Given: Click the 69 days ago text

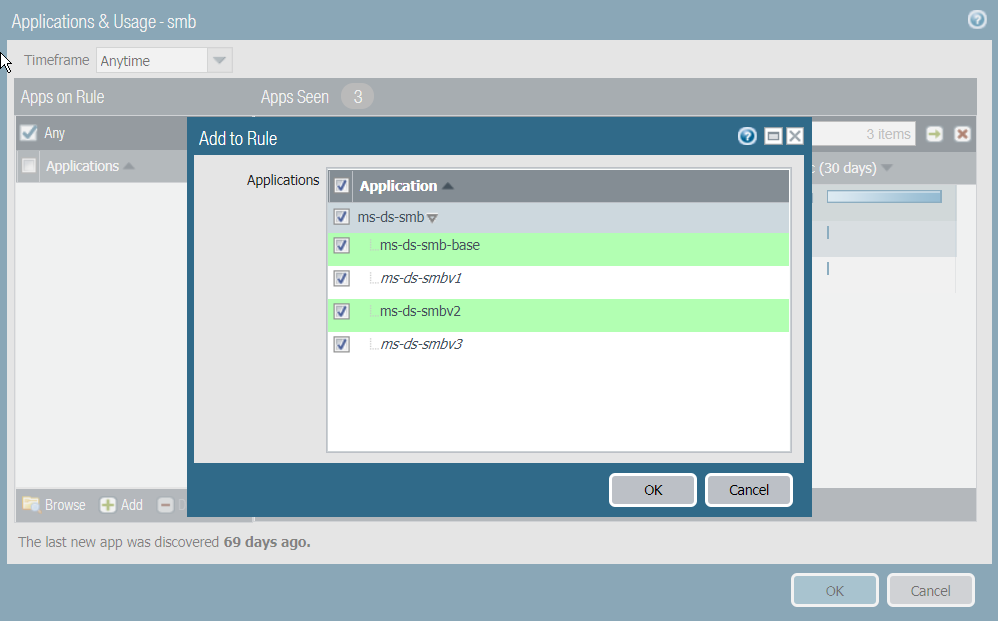Looking at the screenshot, I should [267, 542].
